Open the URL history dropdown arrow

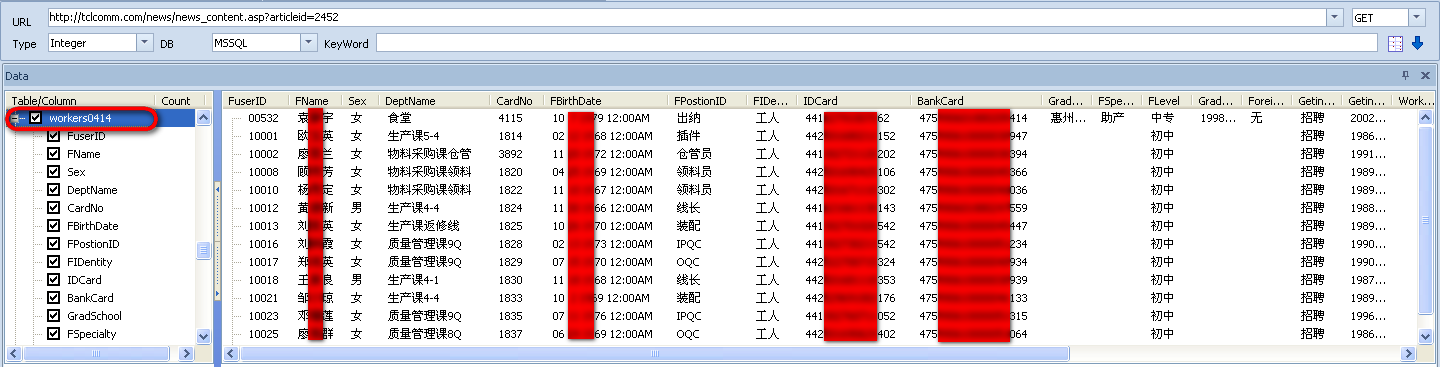pos(1335,17)
